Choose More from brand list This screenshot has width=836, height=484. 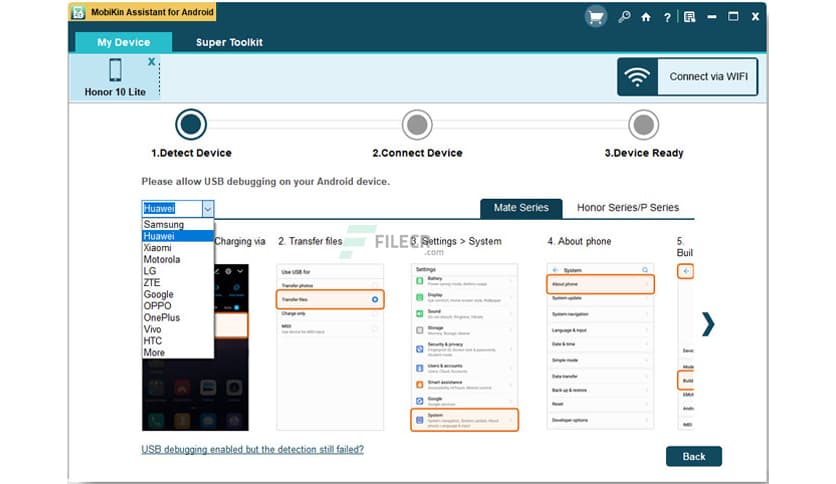tap(178, 353)
